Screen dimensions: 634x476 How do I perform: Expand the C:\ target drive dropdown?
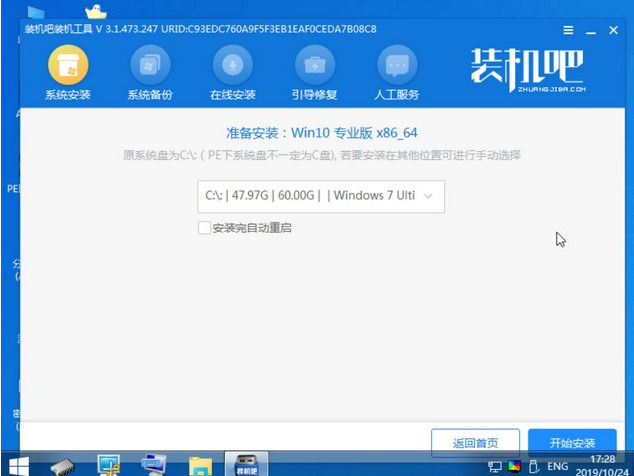[x=321, y=197]
